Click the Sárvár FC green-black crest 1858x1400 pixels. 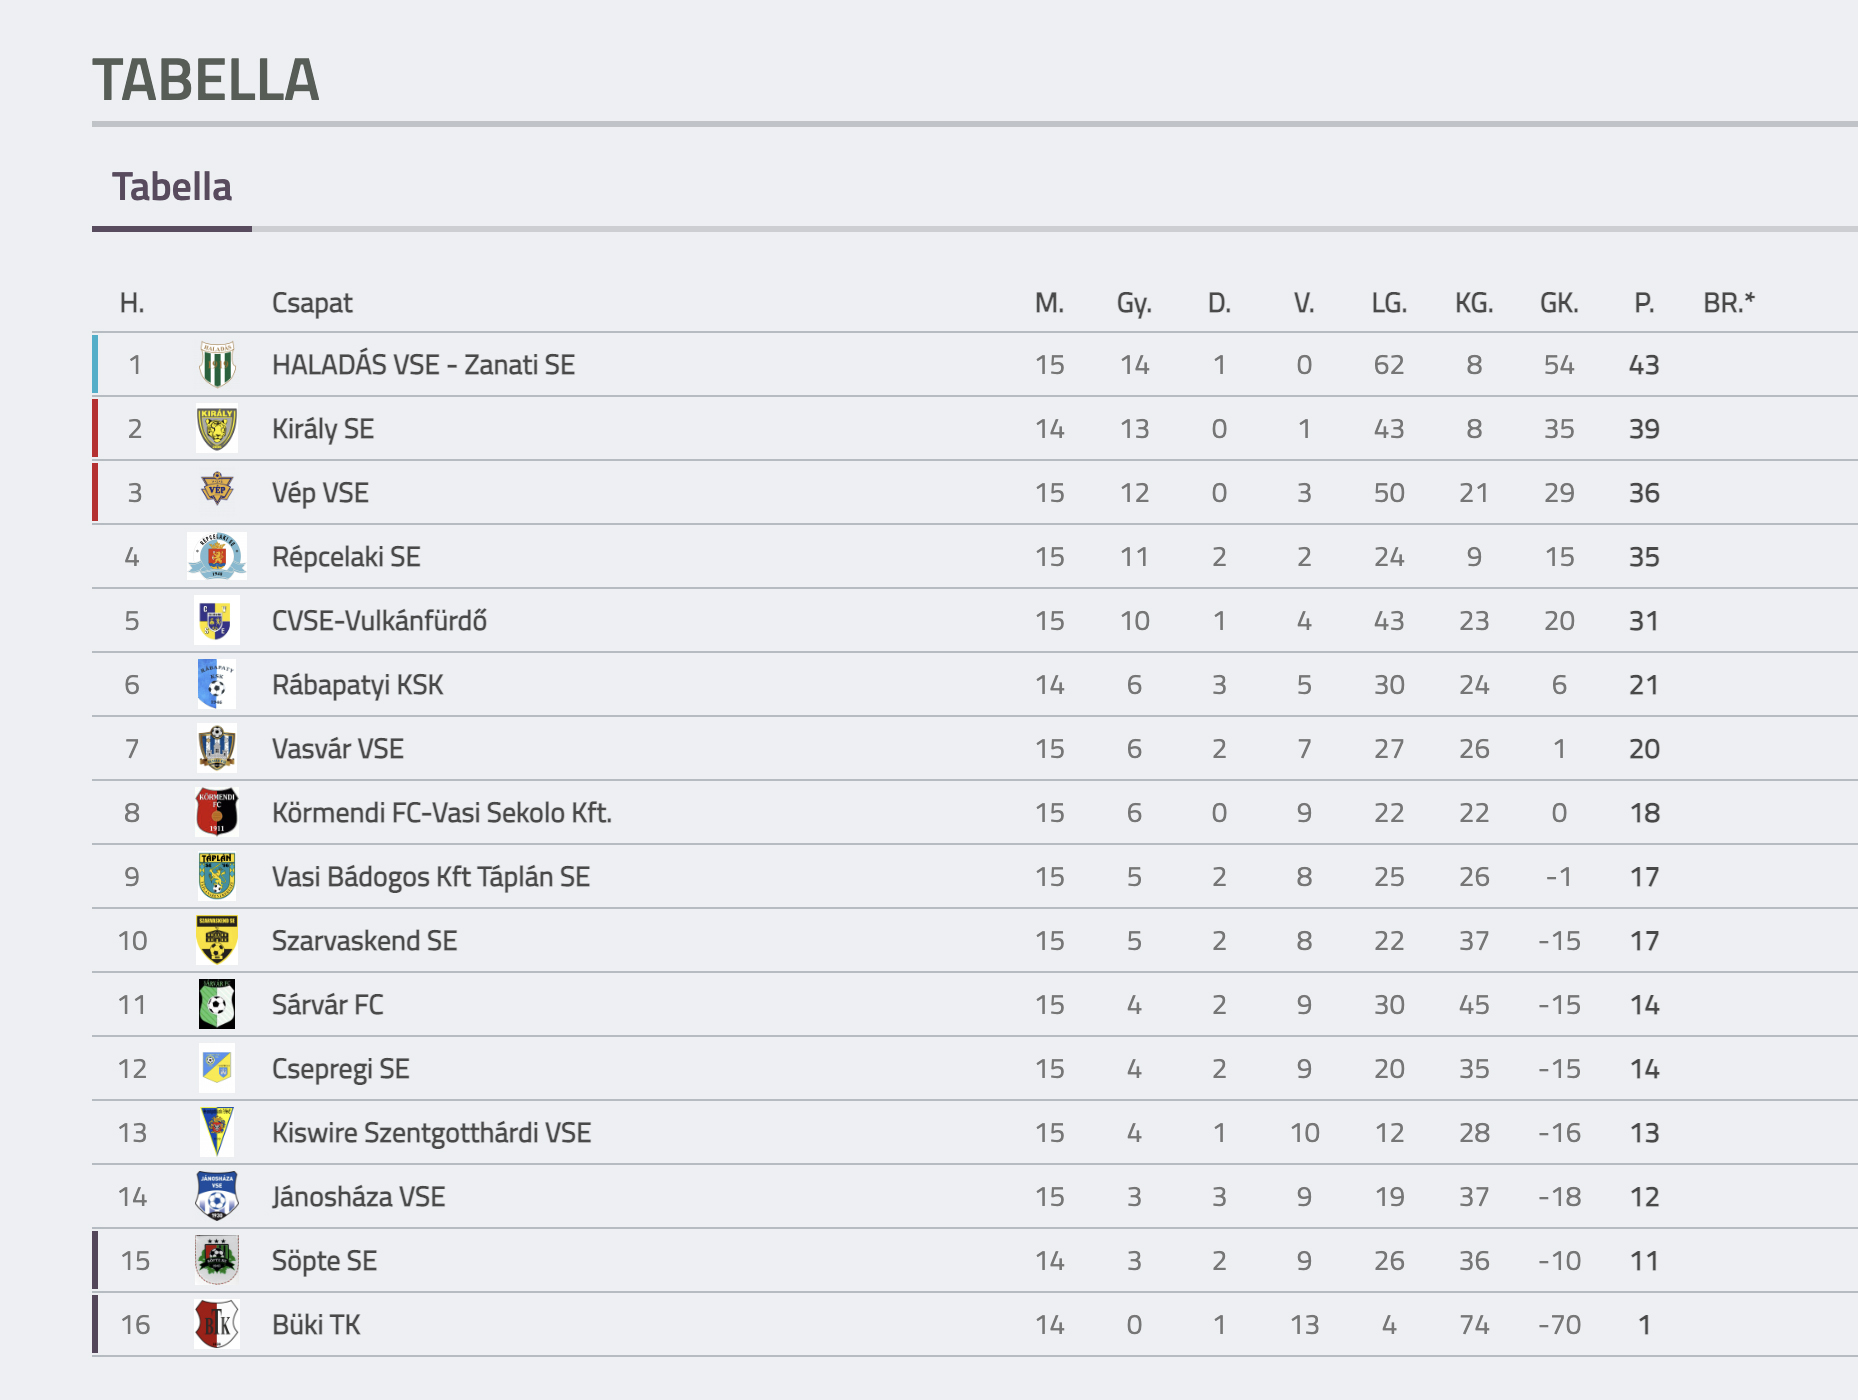tap(217, 1004)
